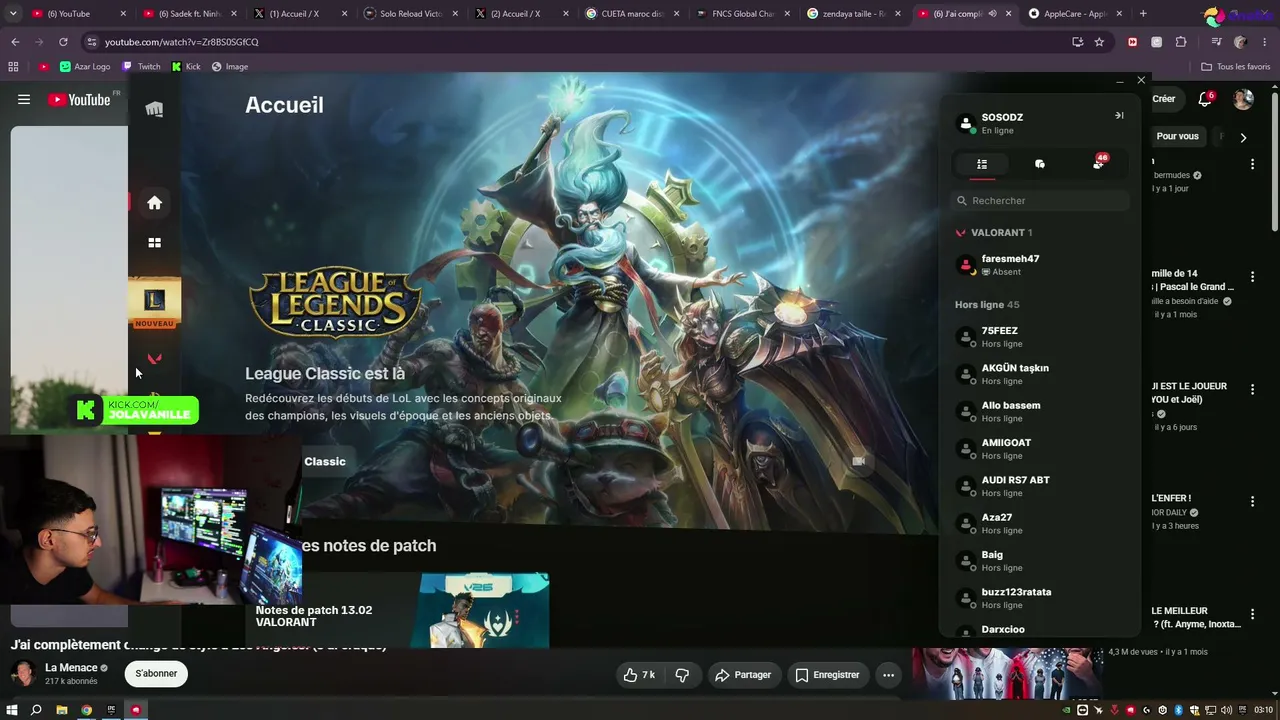Open options menu for Pascal le Grand video
Image resolution: width=1280 pixels, height=720 pixels.
click(x=1252, y=276)
